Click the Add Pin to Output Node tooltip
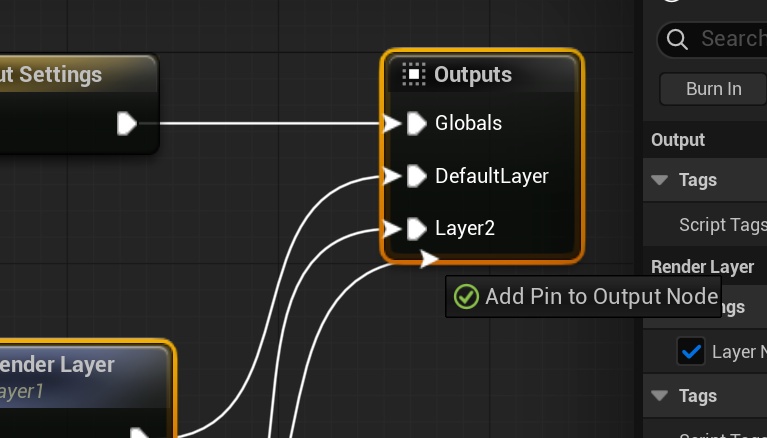The width and height of the screenshot is (767, 438). (600, 296)
